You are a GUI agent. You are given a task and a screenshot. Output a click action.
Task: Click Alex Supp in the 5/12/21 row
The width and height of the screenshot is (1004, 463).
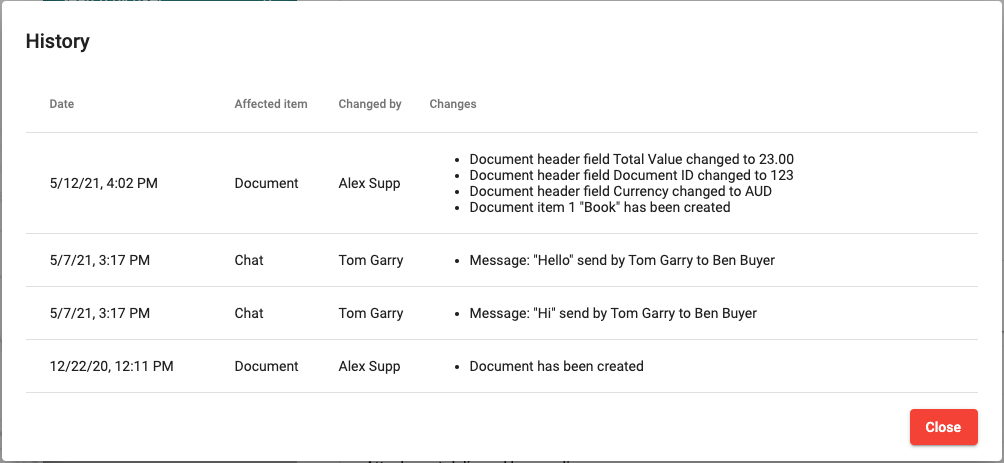click(x=370, y=184)
